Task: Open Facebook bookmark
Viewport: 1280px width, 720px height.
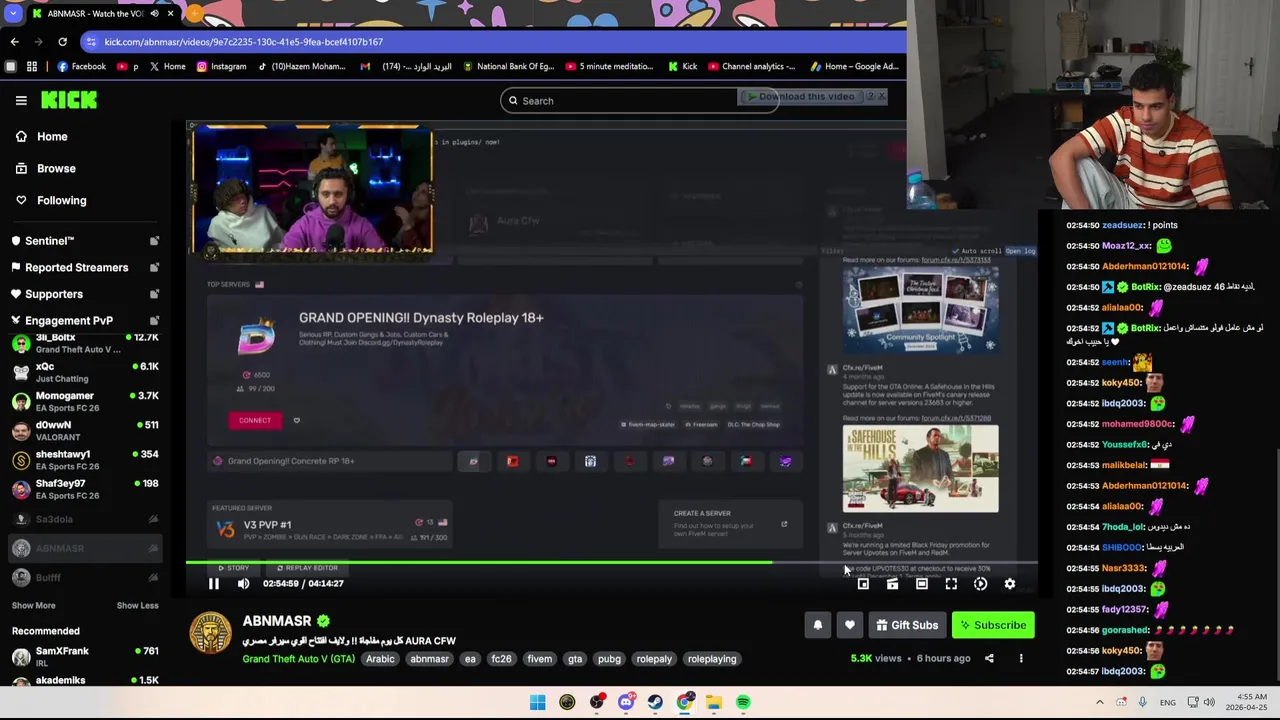Action: pyautogui.click(x=81, y=67)
